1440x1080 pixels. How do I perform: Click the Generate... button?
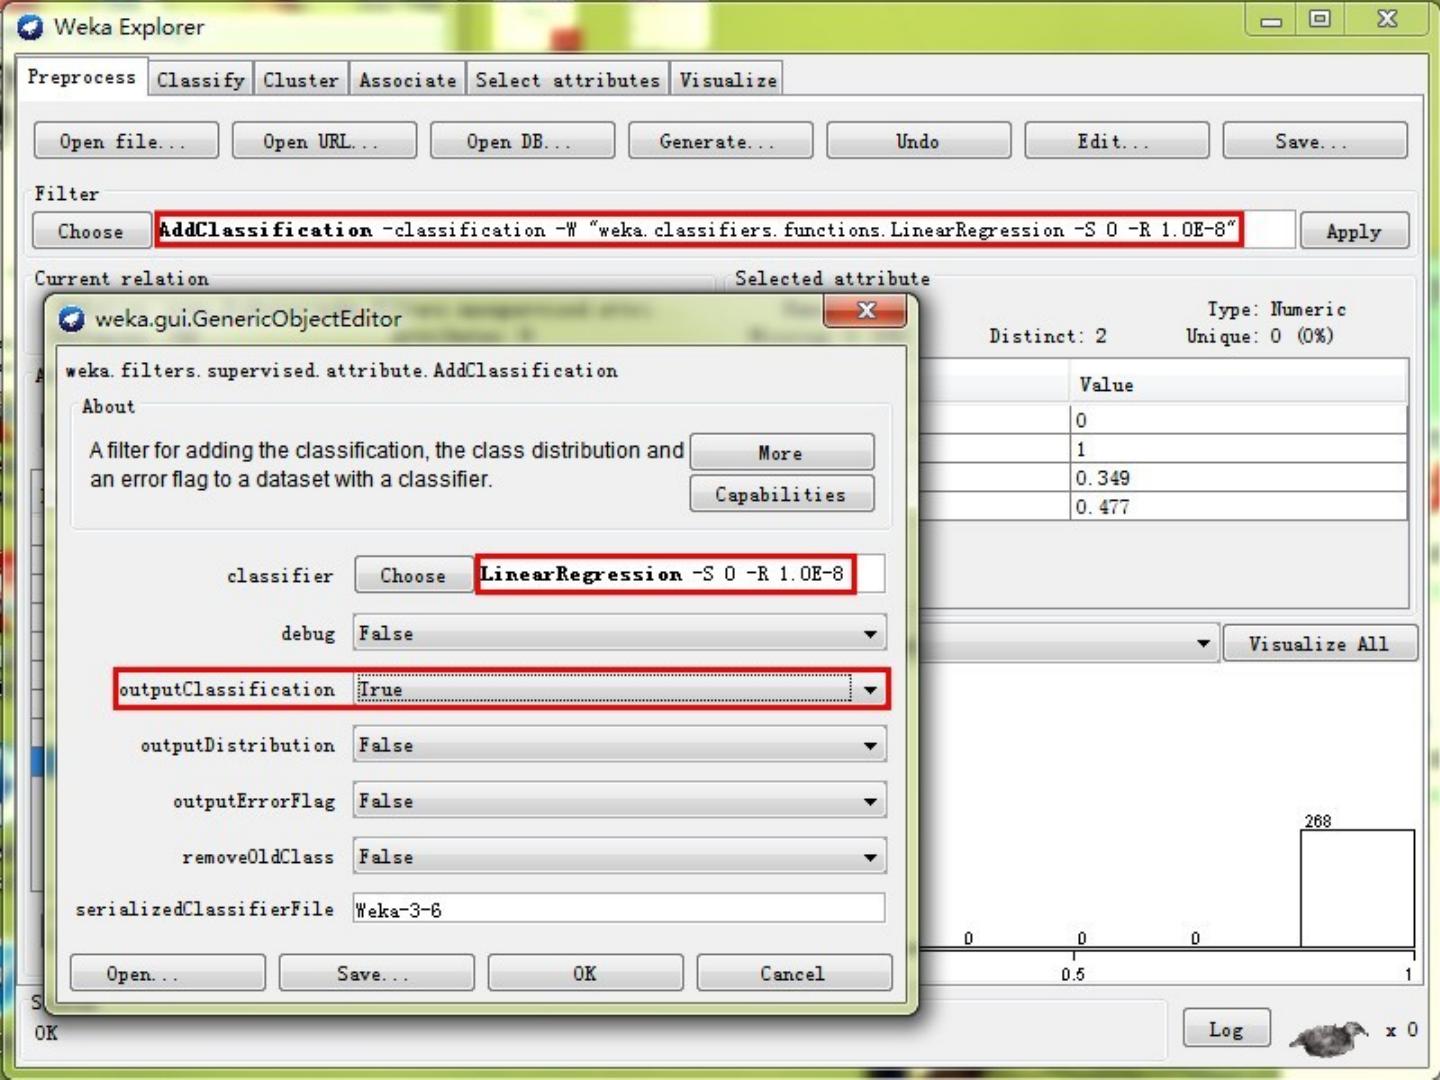(720, 141)
